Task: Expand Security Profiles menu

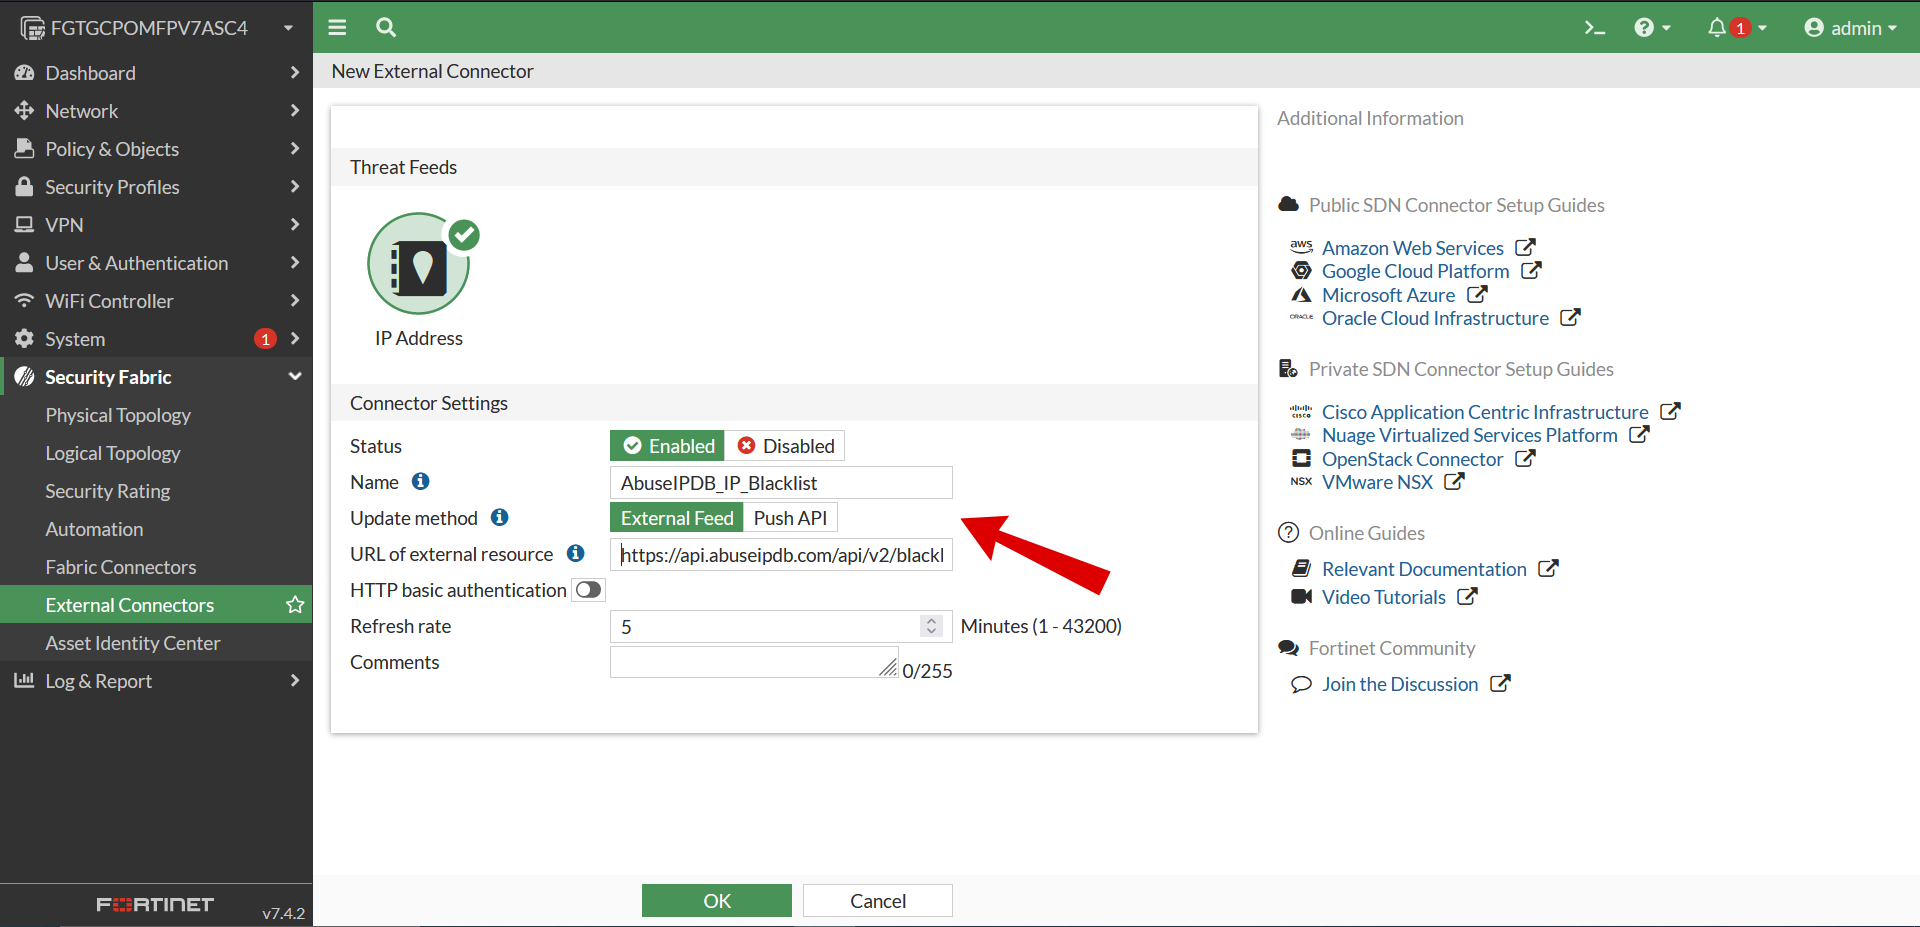Action: pos(156,187)
